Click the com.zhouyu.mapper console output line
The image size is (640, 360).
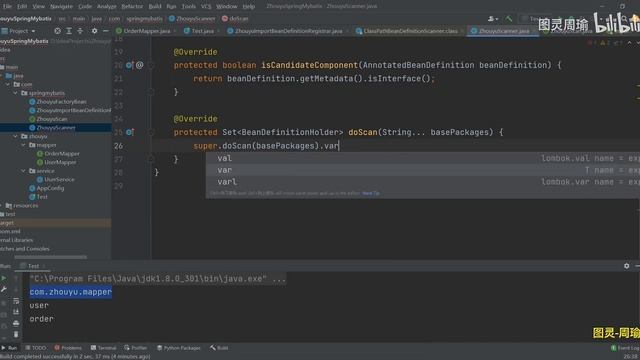point(71,292)
